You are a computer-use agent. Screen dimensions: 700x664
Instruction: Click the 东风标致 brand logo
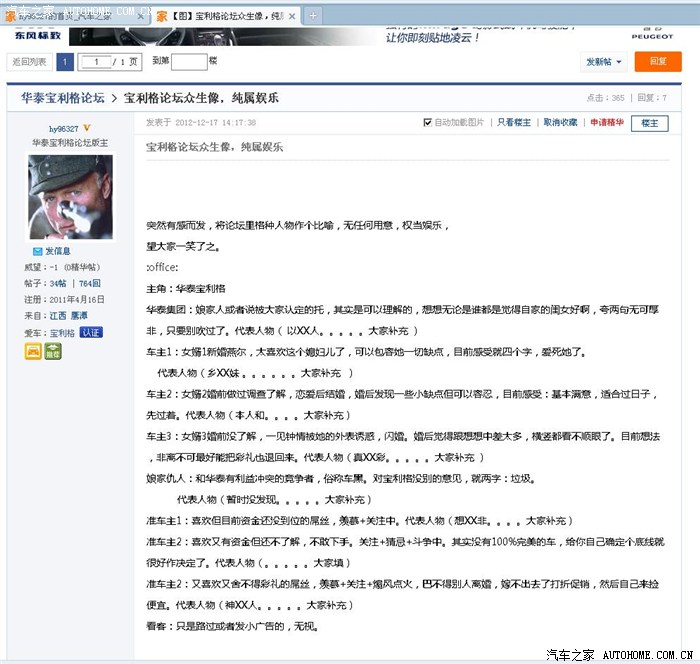38,36
